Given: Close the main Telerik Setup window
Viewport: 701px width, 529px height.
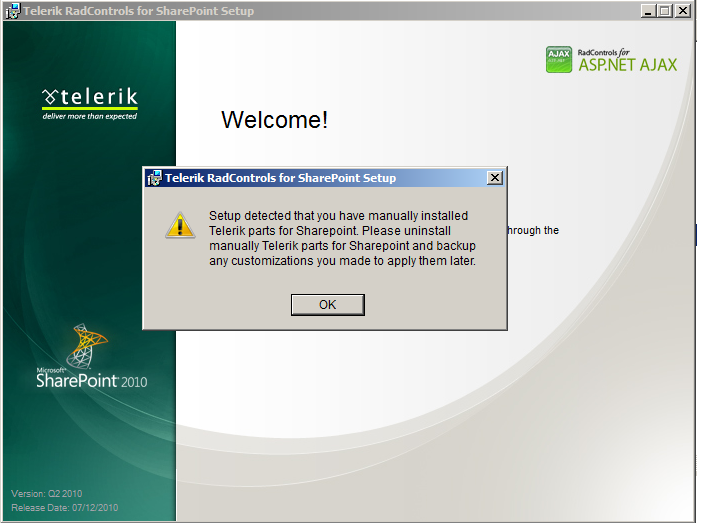Looking at the screenshot, I should tap(683, 11).
